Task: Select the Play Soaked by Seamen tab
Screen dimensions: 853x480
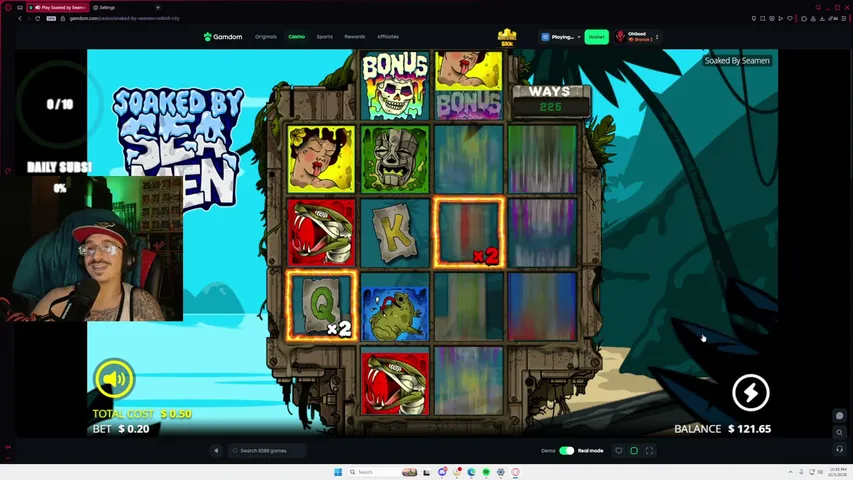Action: point(59,8)
